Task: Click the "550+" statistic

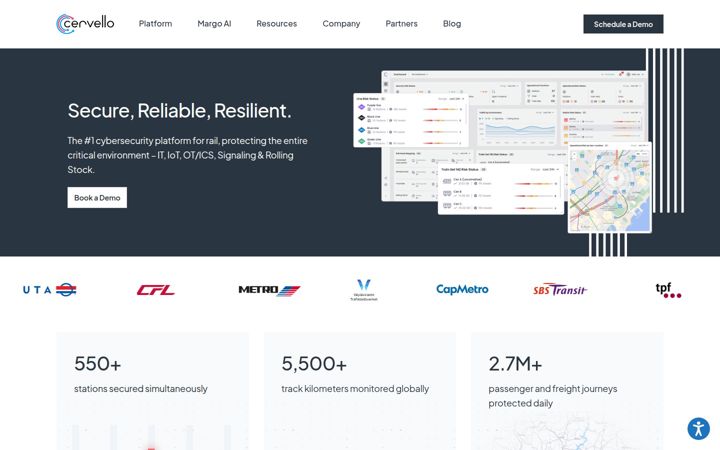Action: (97, 364)
